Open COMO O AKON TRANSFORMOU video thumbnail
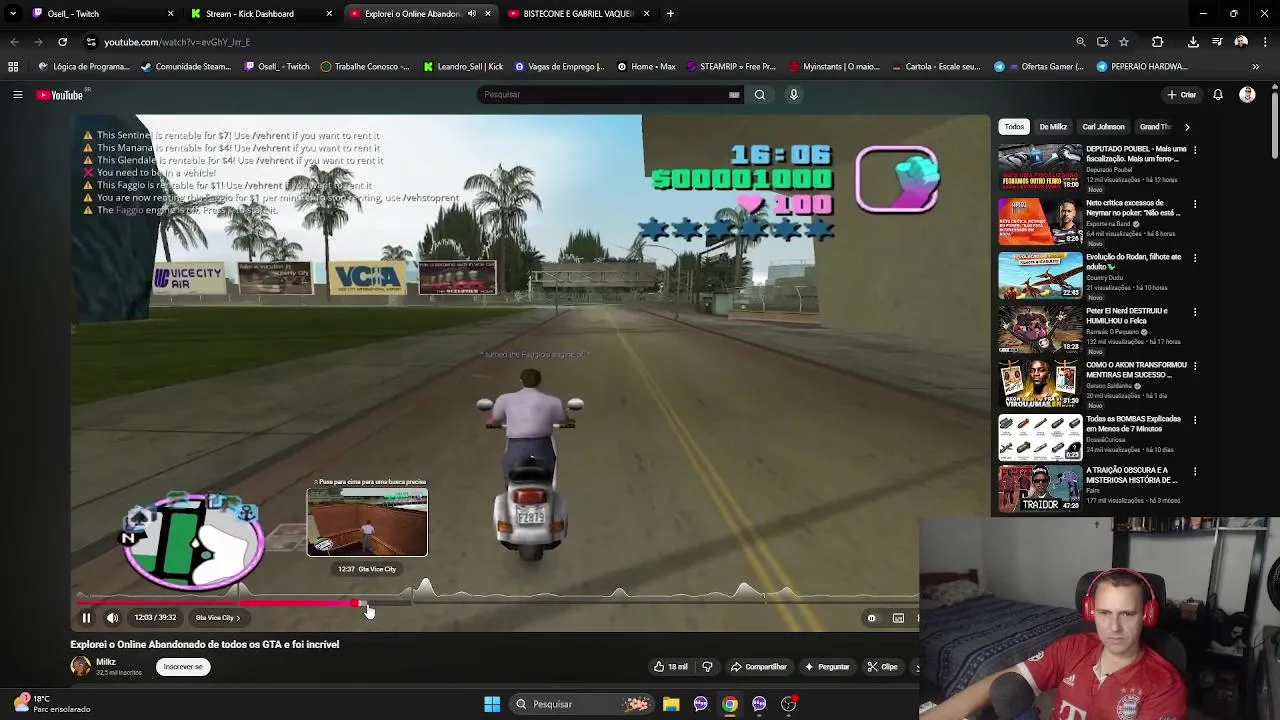The height and width of the screenshot is (720, 1280). pyautogui.click(x=1040, y=383)
